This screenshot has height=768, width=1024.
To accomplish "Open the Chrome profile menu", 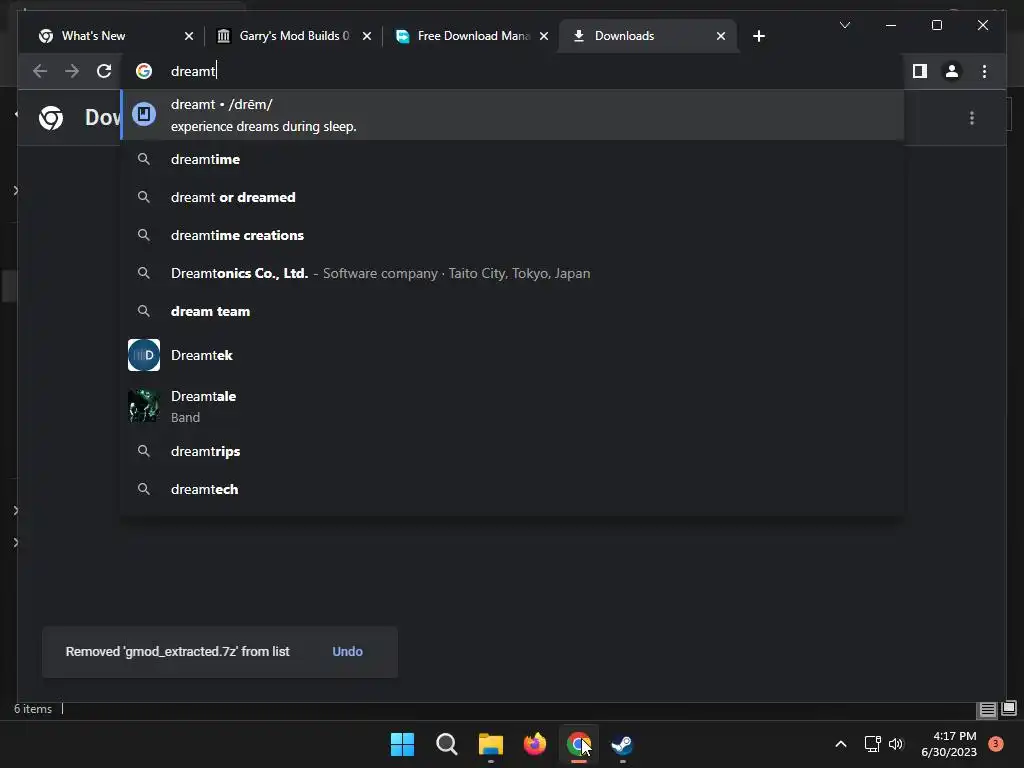I will 952,71.
